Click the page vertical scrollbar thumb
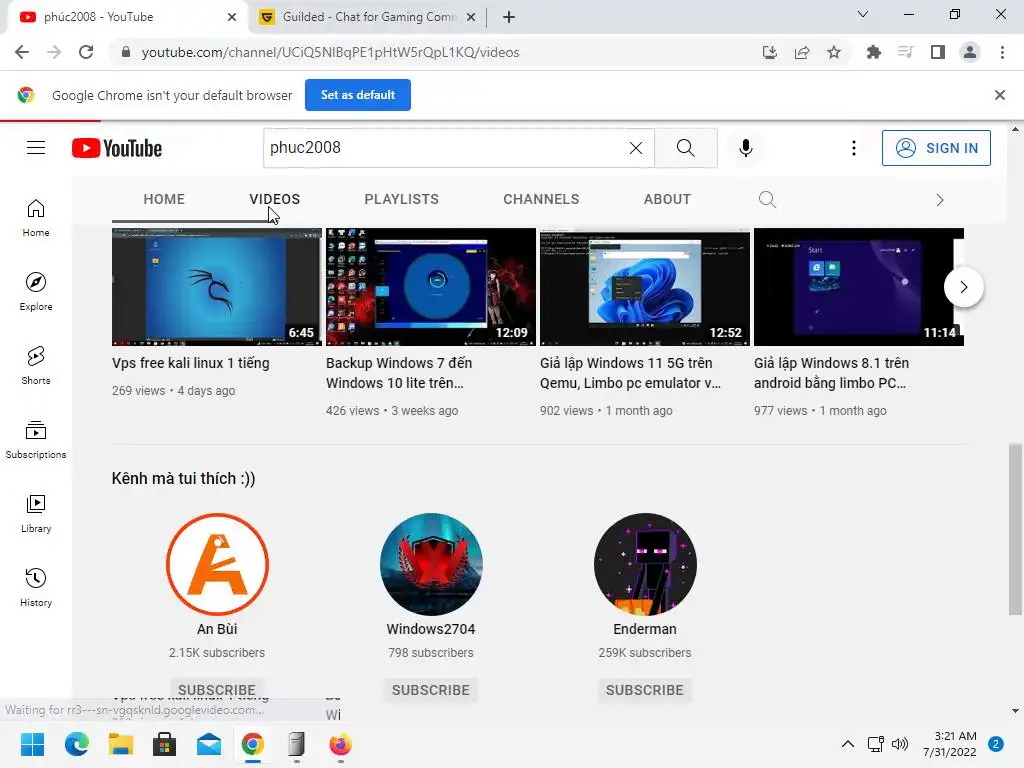The height and width of the screenshot is (768, 1024). pos(1015,529)
